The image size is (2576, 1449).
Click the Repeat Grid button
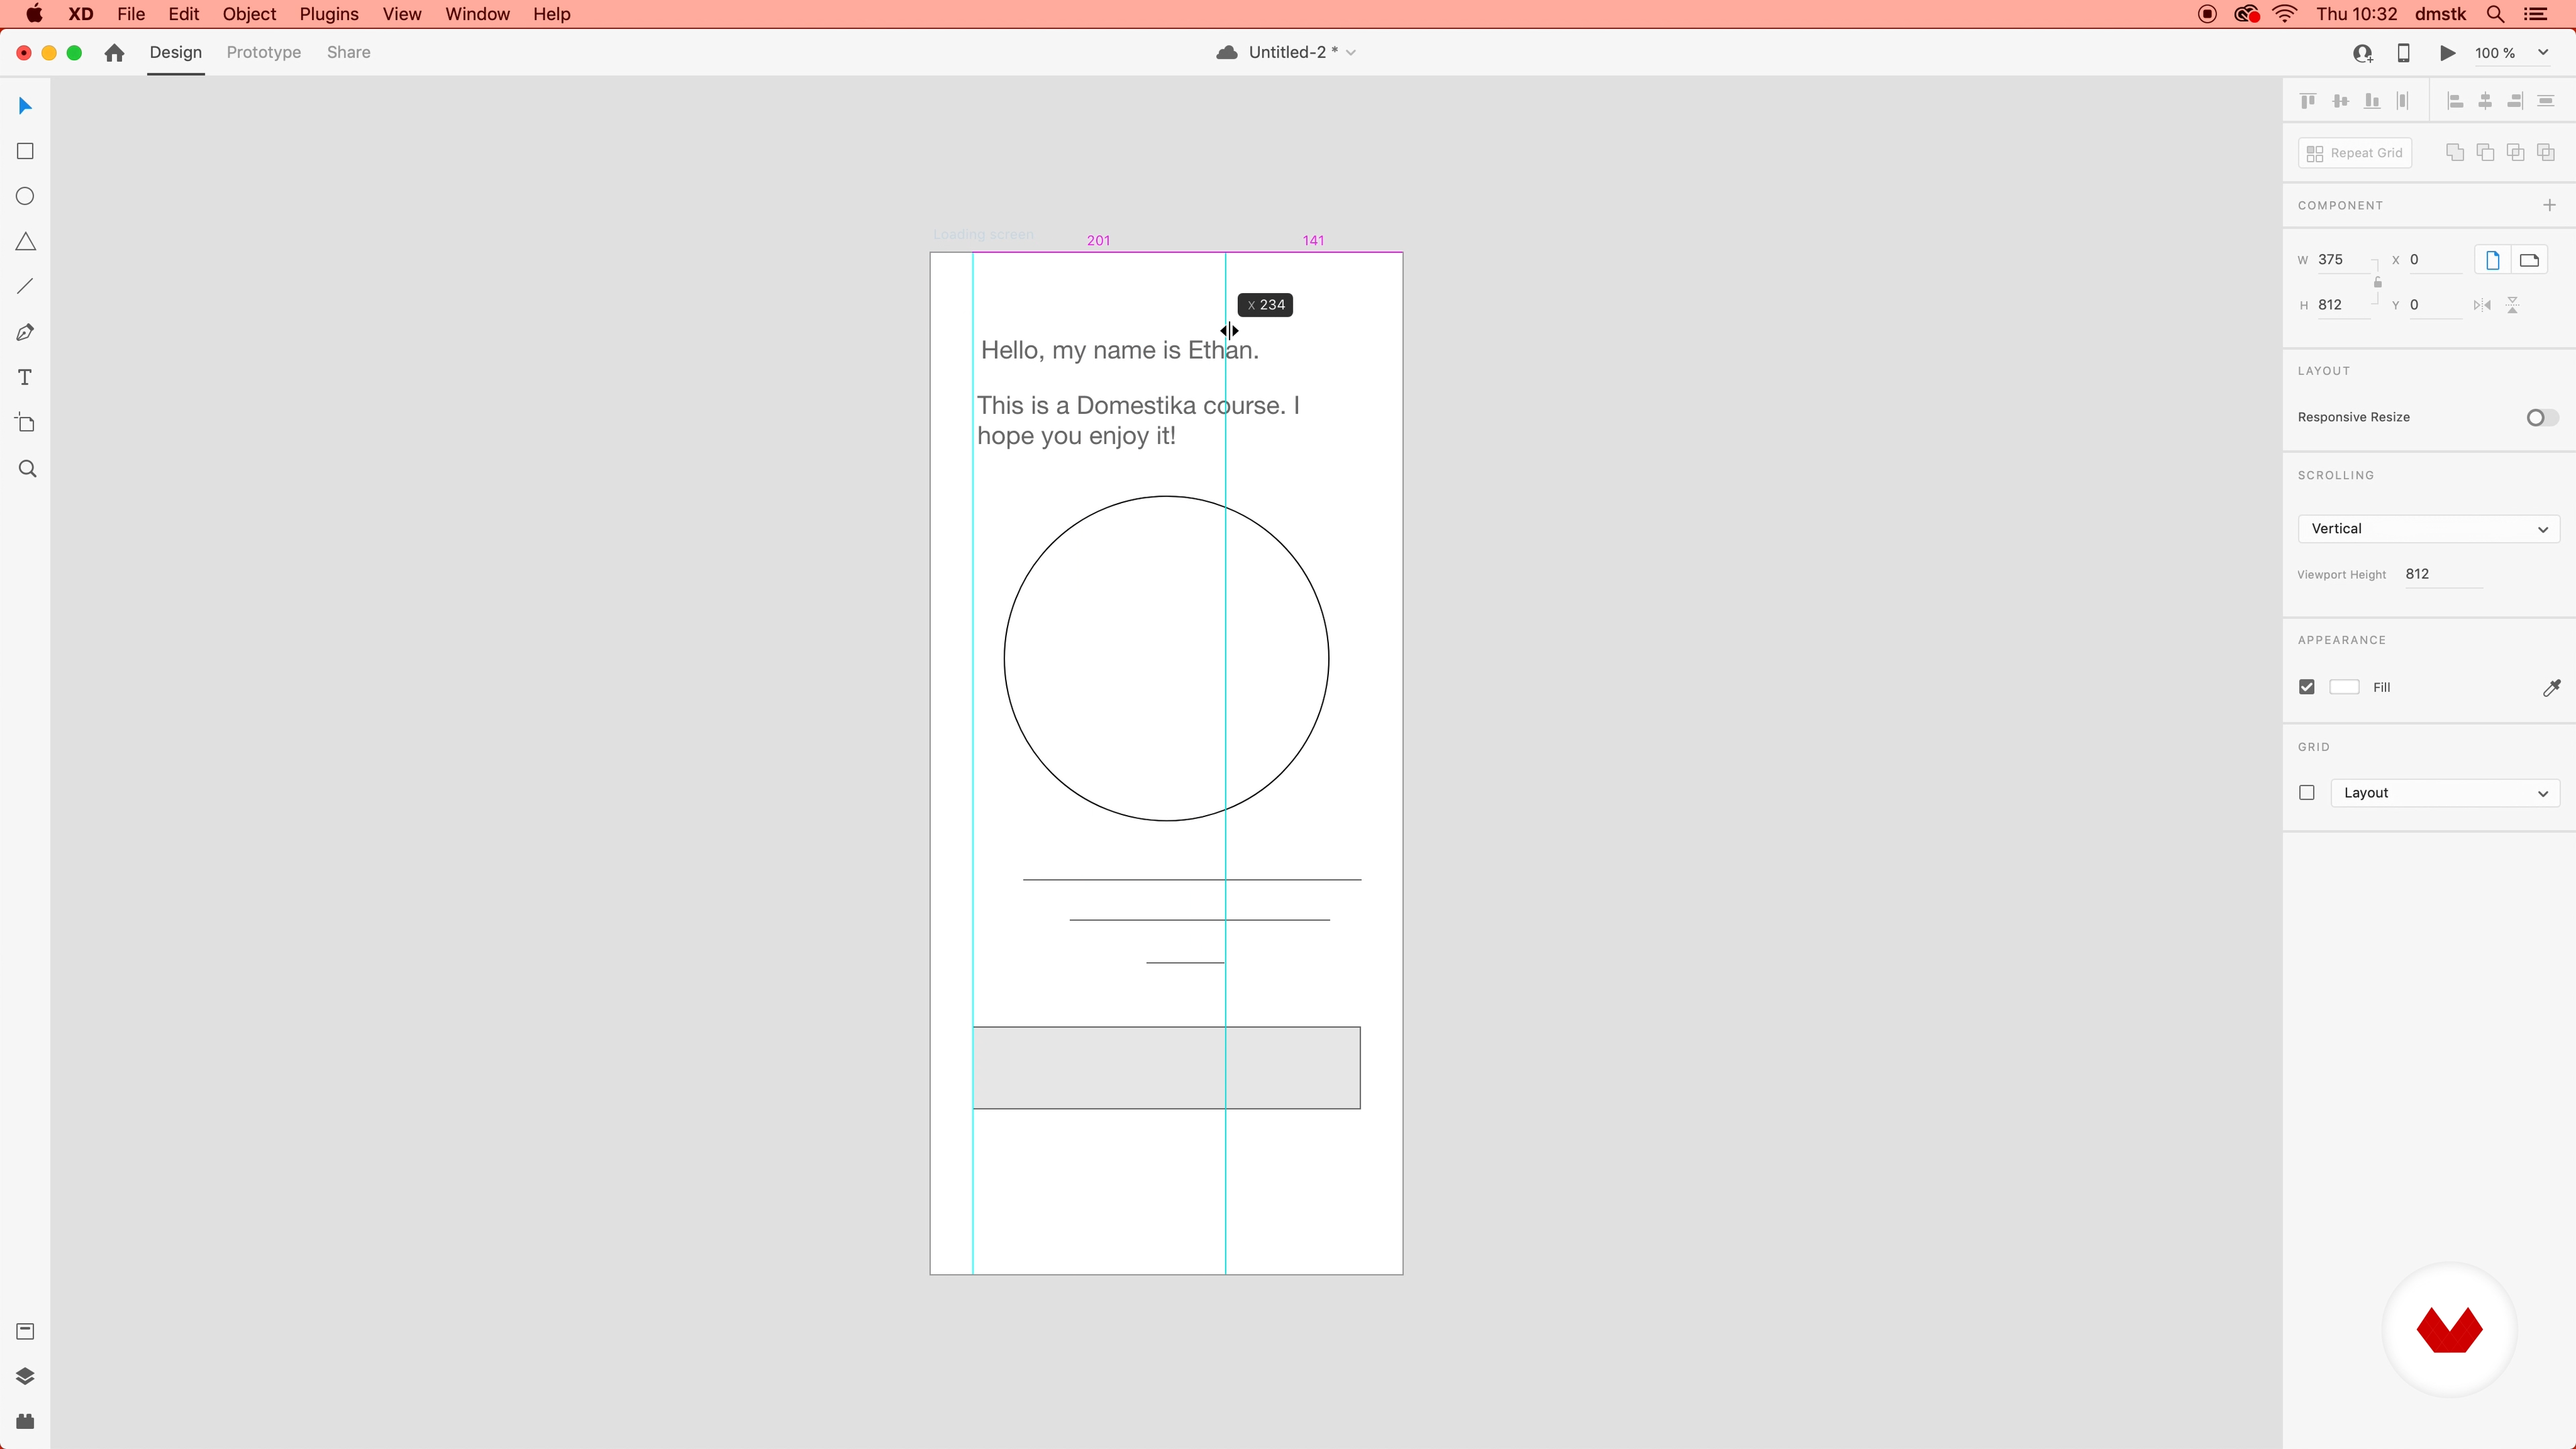pos(2355,153)
